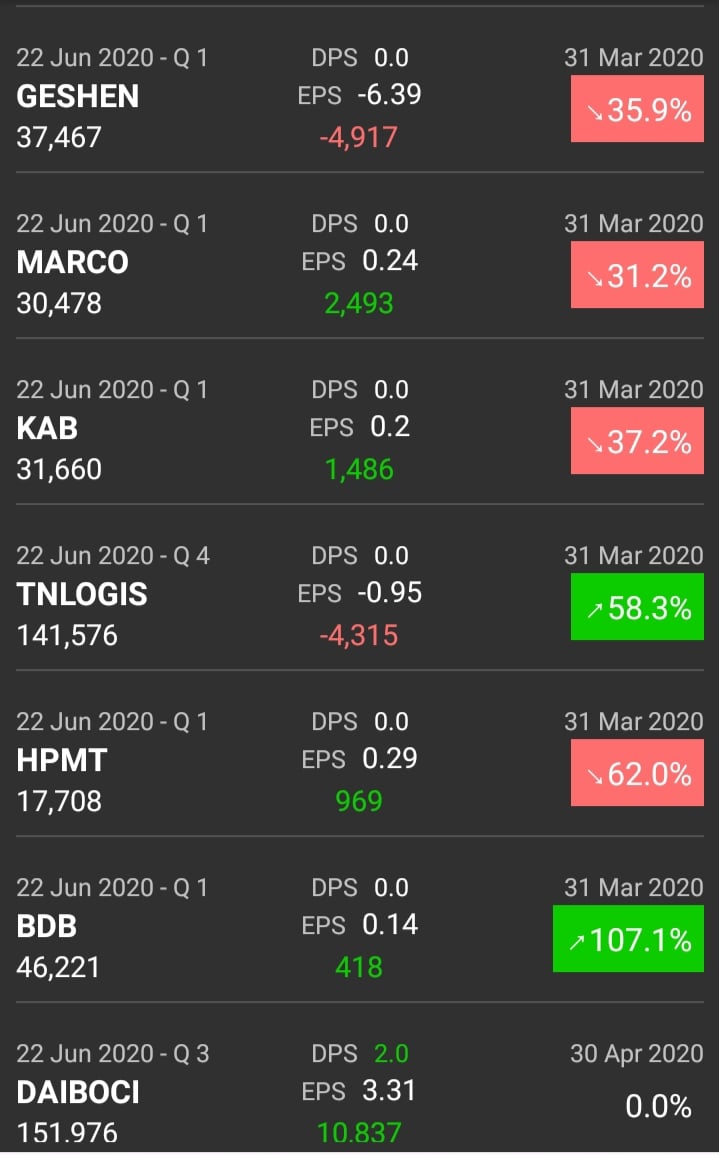The width and height of the screenshot is (719, 1155).
Task: Tap the MARCO down-arrow 31.2% badge
Action: 637,275
